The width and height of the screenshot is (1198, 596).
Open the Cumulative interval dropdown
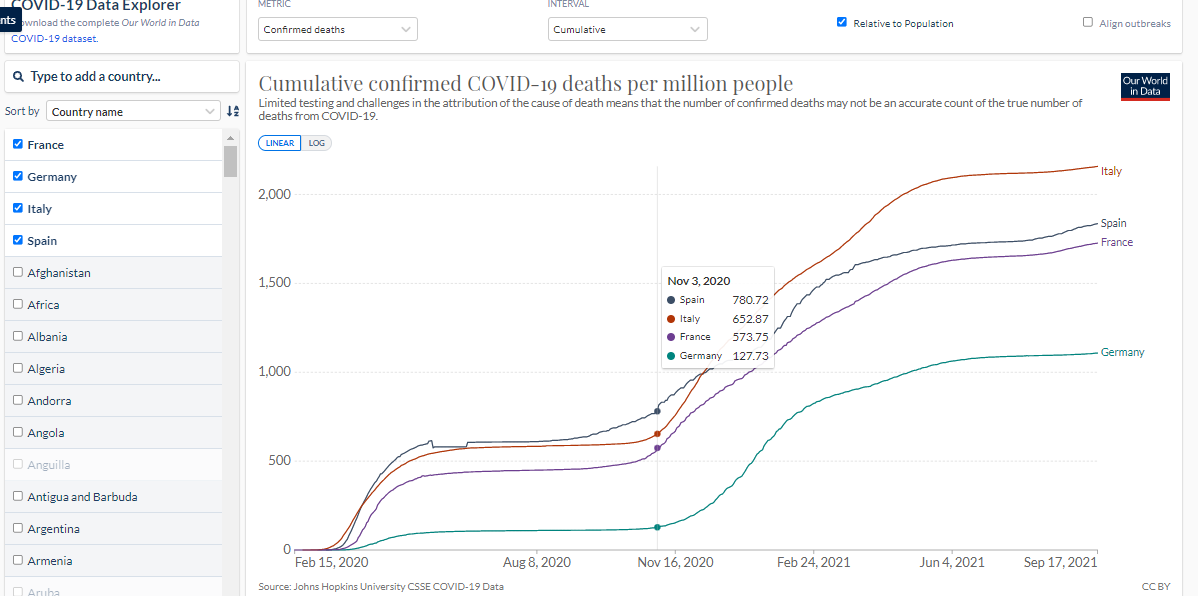tap(627, 30)
